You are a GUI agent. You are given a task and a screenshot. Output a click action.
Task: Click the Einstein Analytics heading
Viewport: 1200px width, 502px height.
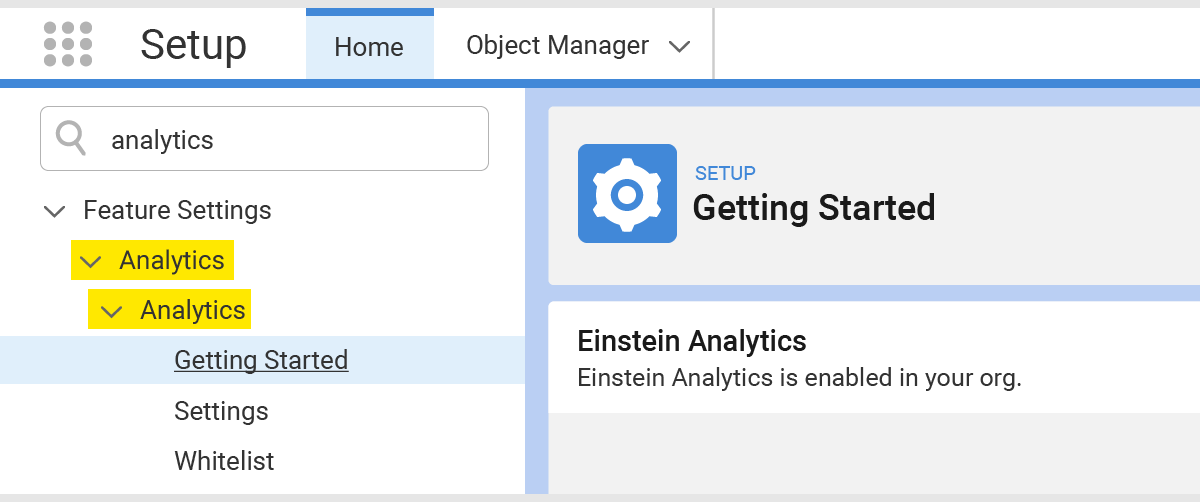point(692,341)
